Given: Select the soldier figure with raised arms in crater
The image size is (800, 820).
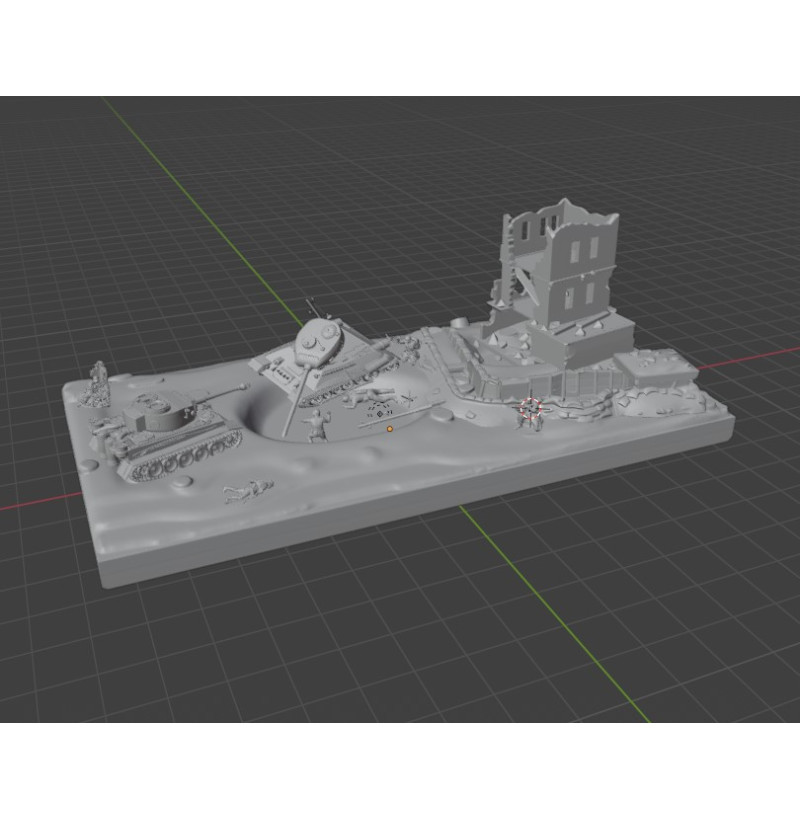Looking at the screenshot, I should (x=317, y=425).
